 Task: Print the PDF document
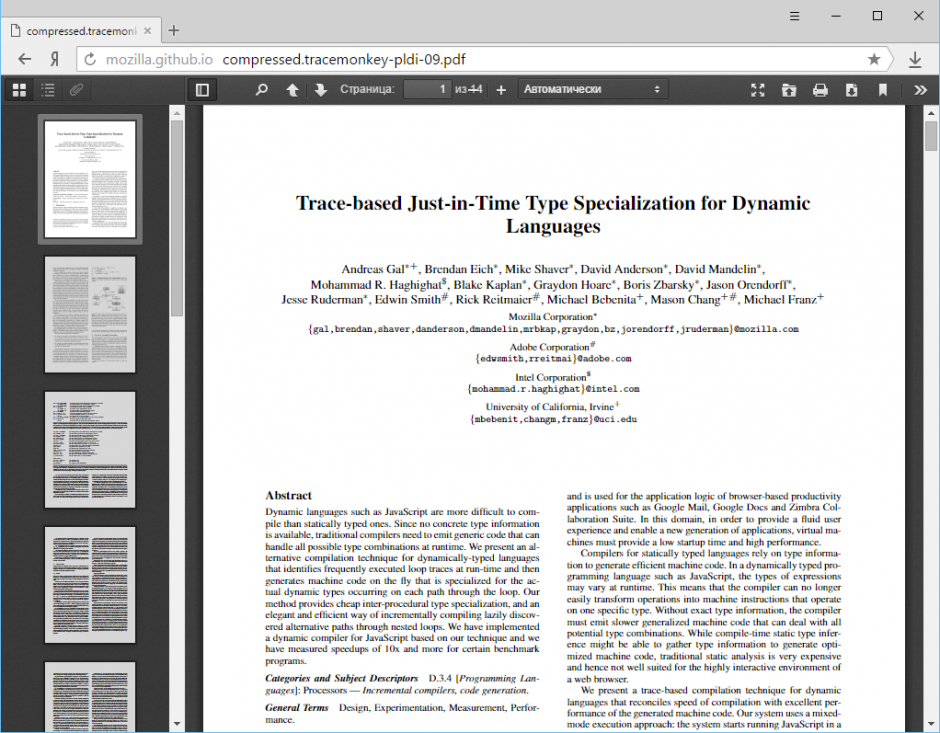[x=820, y=90]
